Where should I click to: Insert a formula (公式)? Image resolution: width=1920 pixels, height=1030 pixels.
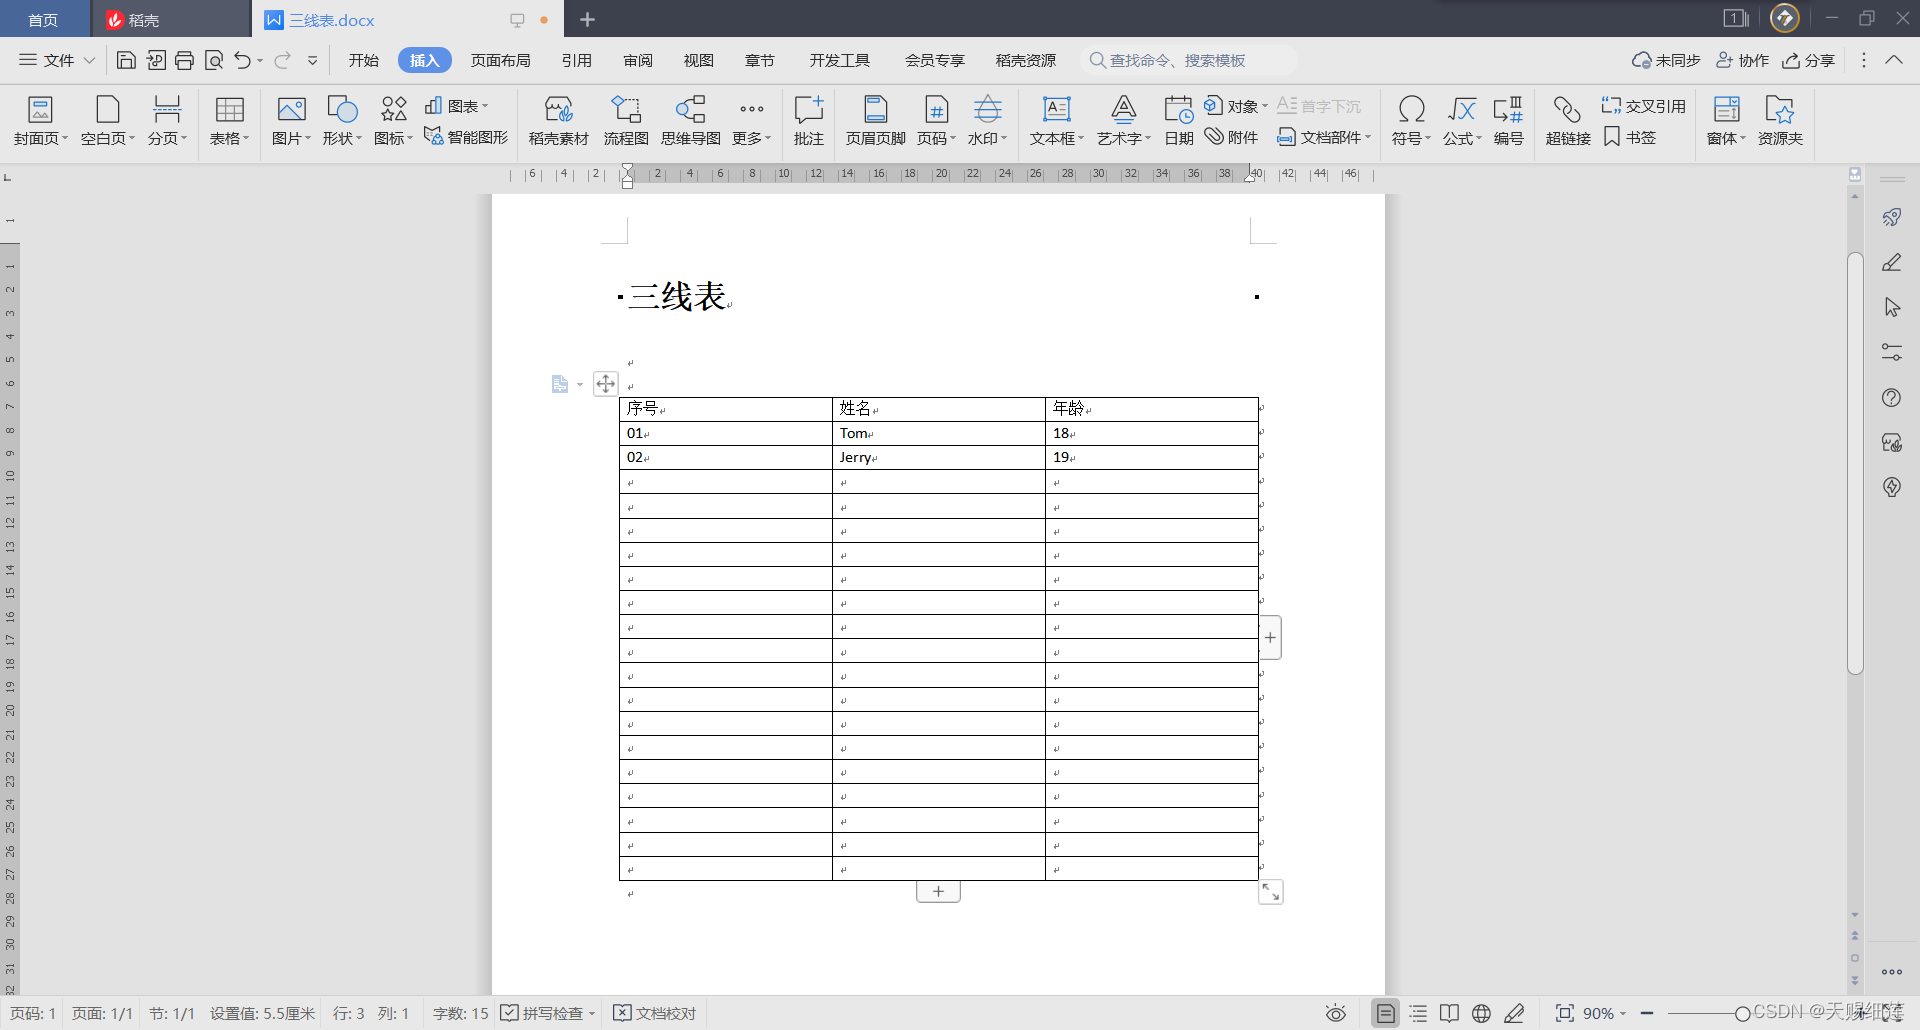(x=1462, y=121)
